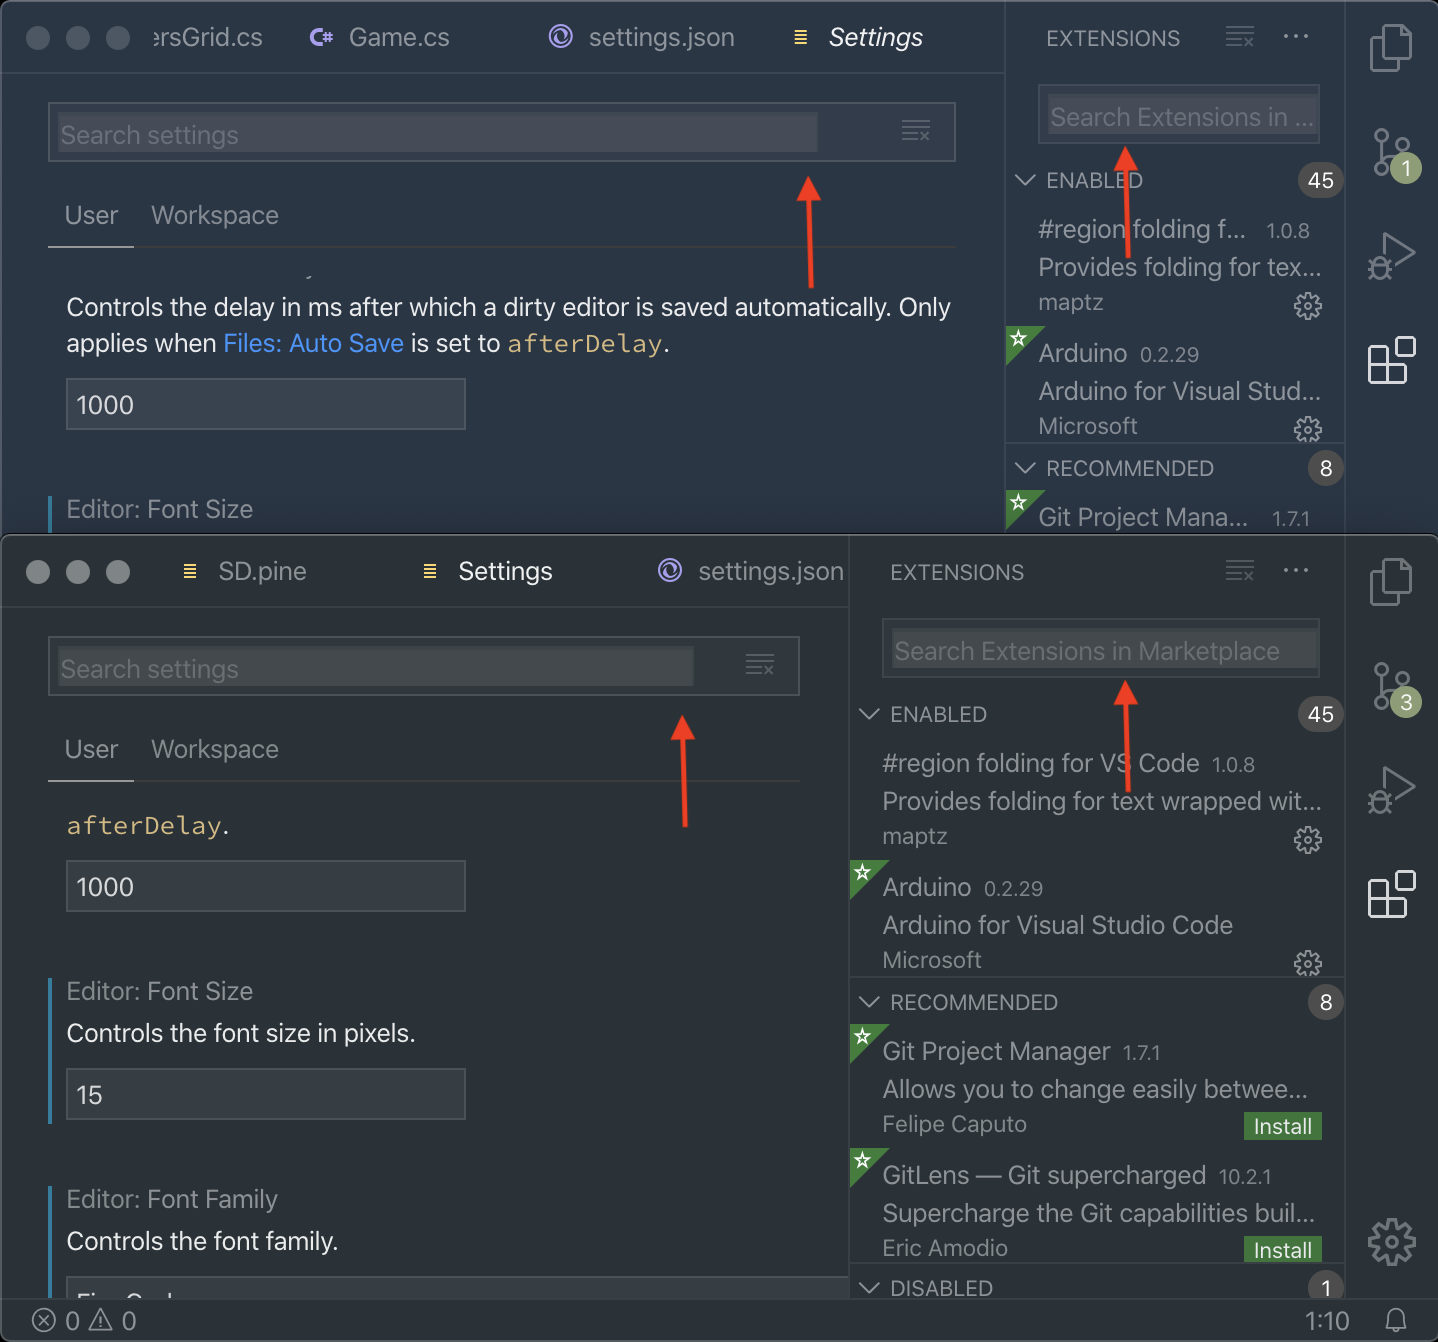Viewport: 1438px width, 1342px height.
Task: Open Explorer icon in top window activity bar
Action: [x=1390, y=48]
